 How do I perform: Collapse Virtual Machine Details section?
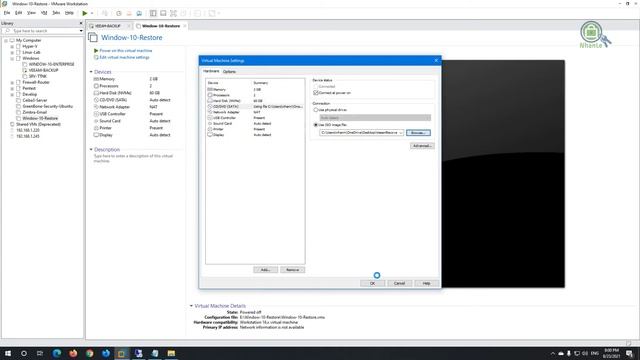coord(191,306)
